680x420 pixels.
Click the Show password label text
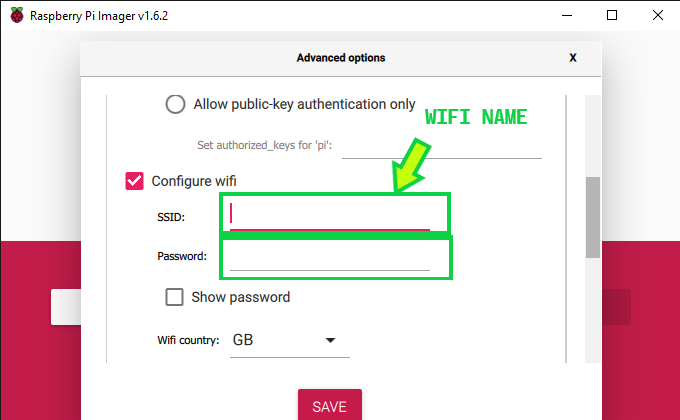[240, 297]
